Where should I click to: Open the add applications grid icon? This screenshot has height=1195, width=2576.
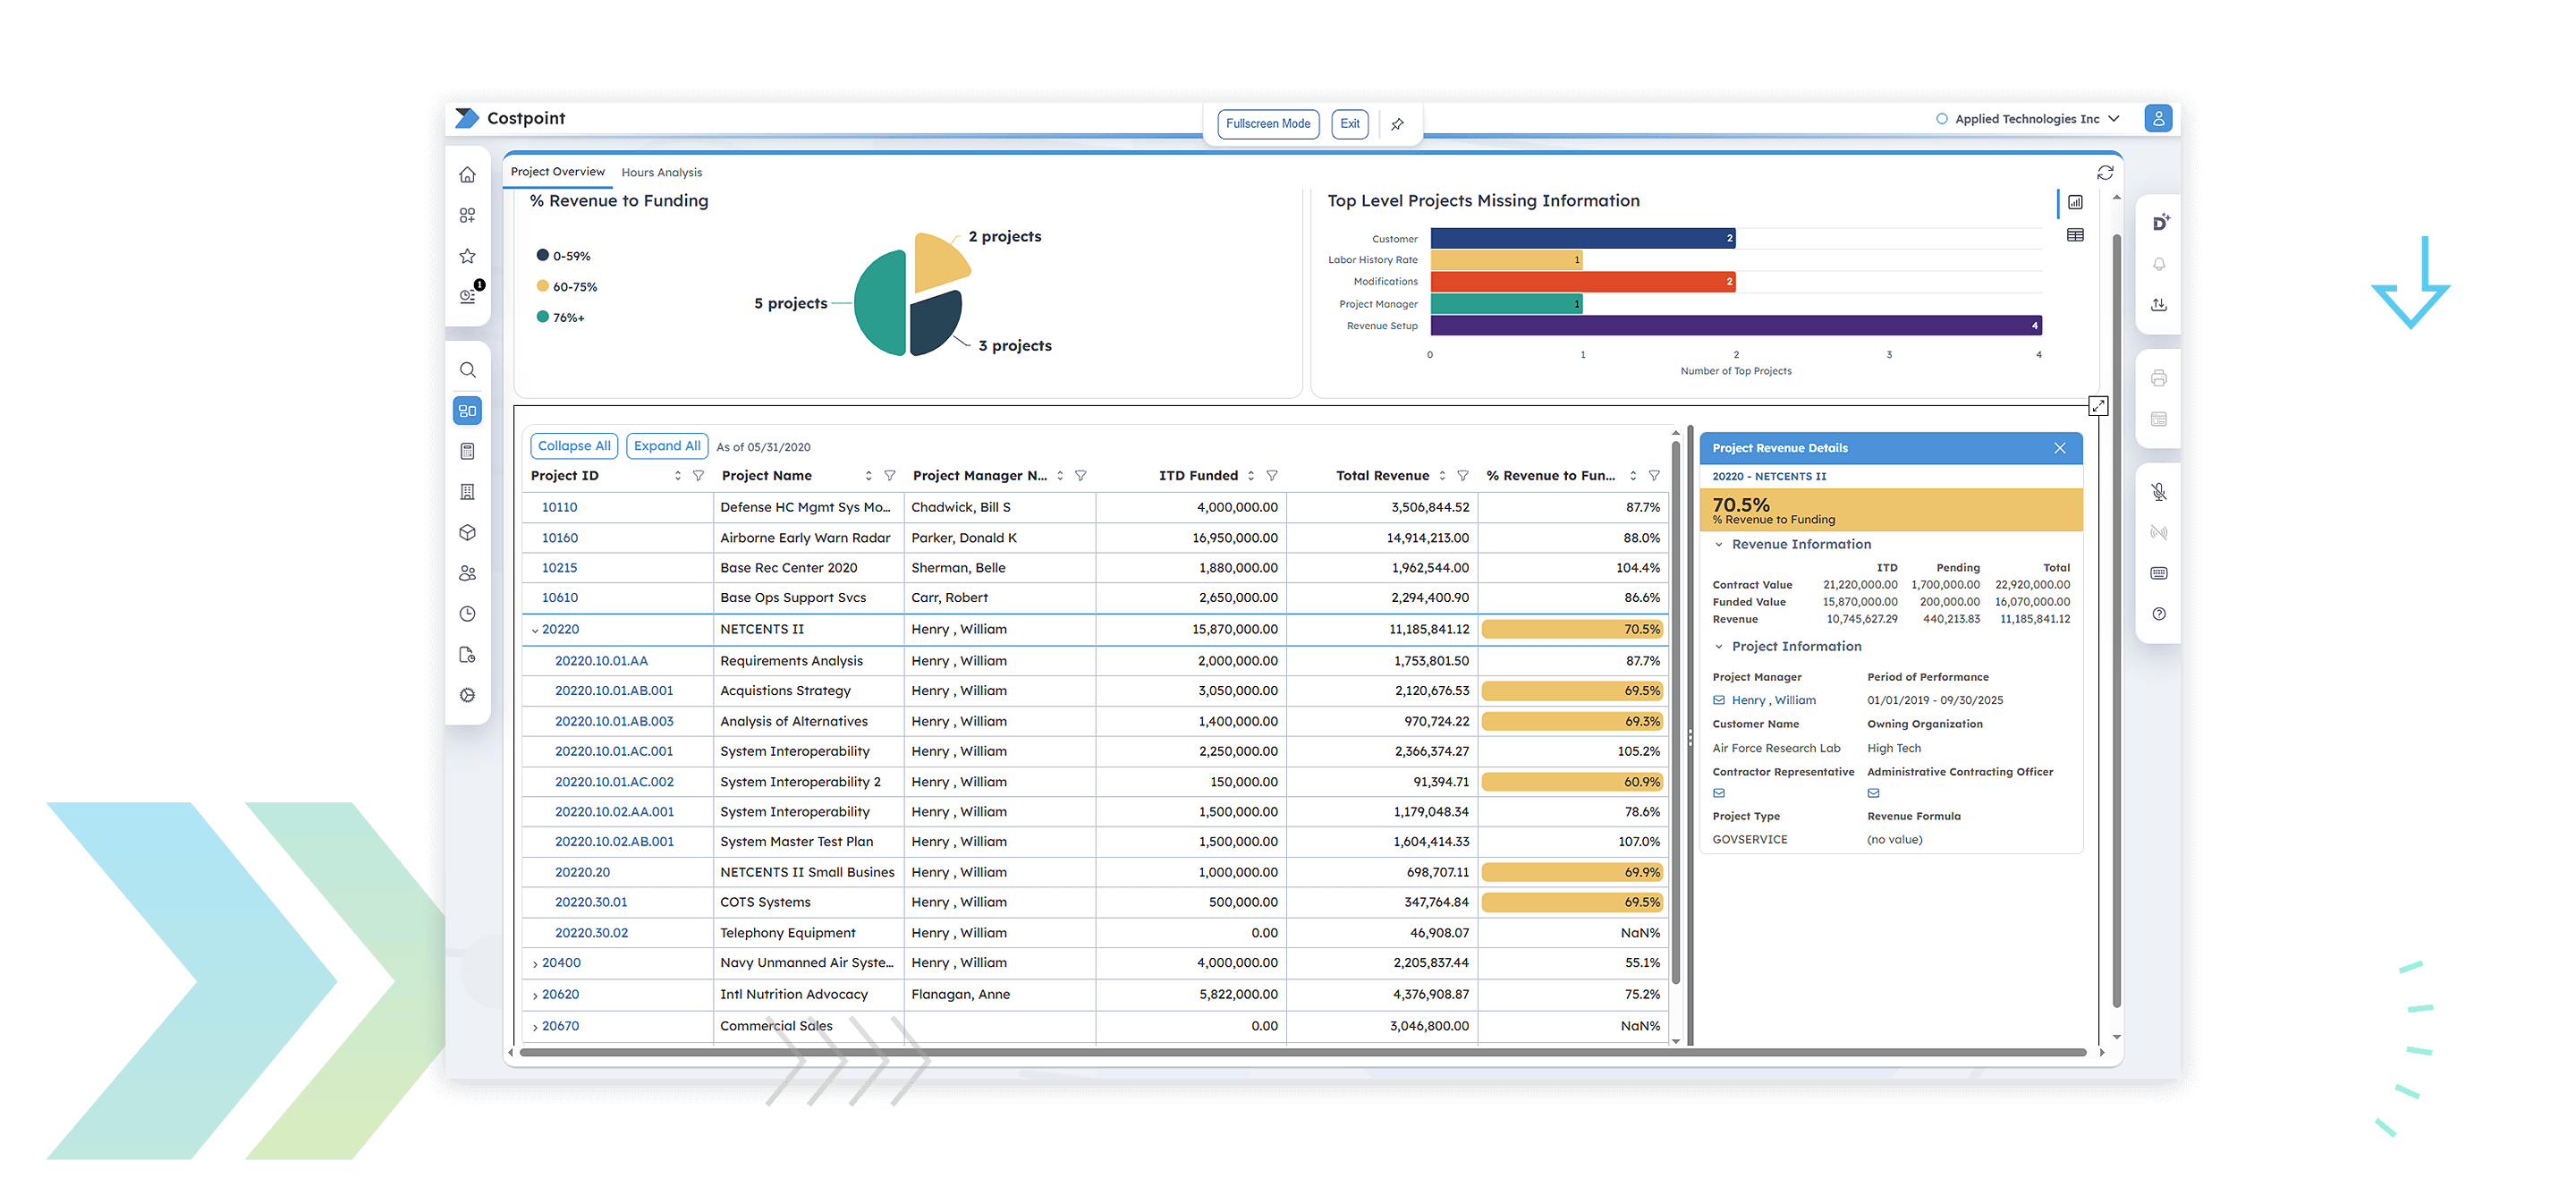(x=467, y=215)
